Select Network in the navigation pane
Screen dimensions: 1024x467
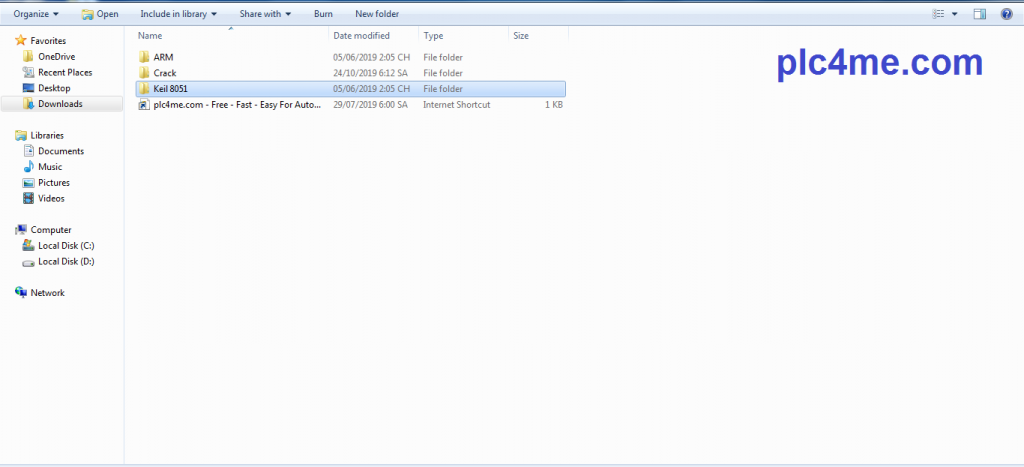[47, 293]
